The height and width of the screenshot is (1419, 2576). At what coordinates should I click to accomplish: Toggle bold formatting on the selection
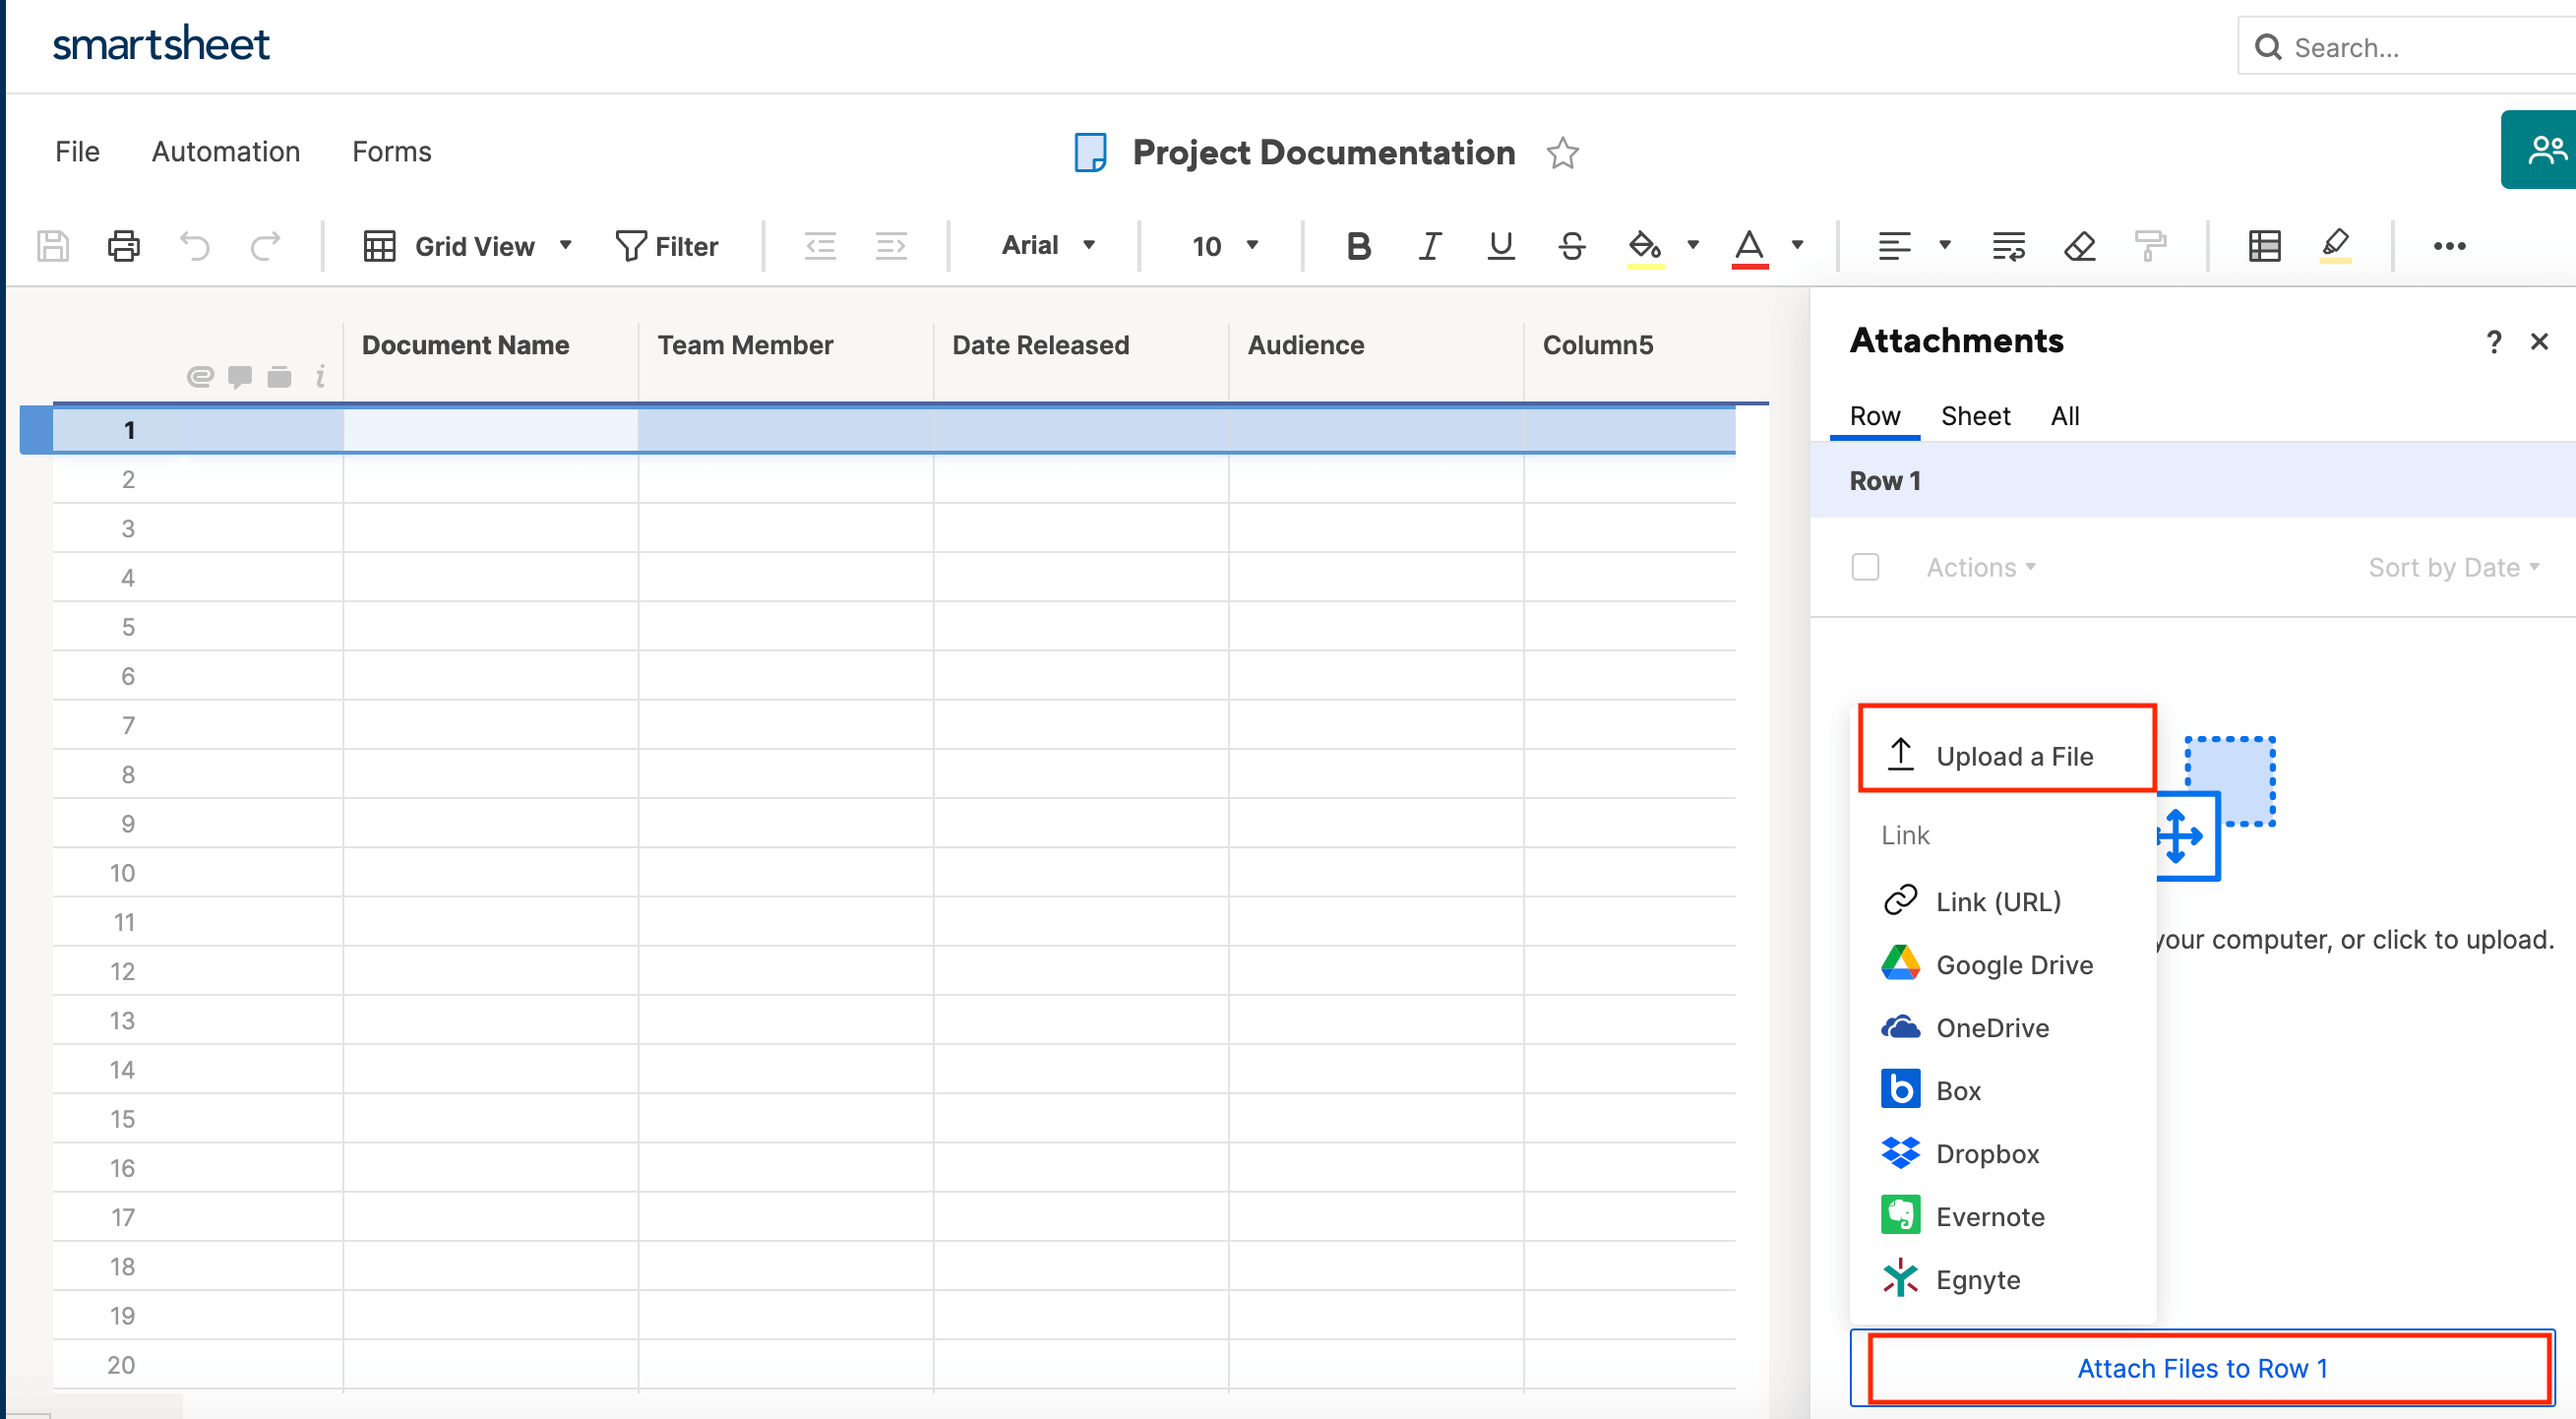pyautogui.click(x=1357, y=245)
